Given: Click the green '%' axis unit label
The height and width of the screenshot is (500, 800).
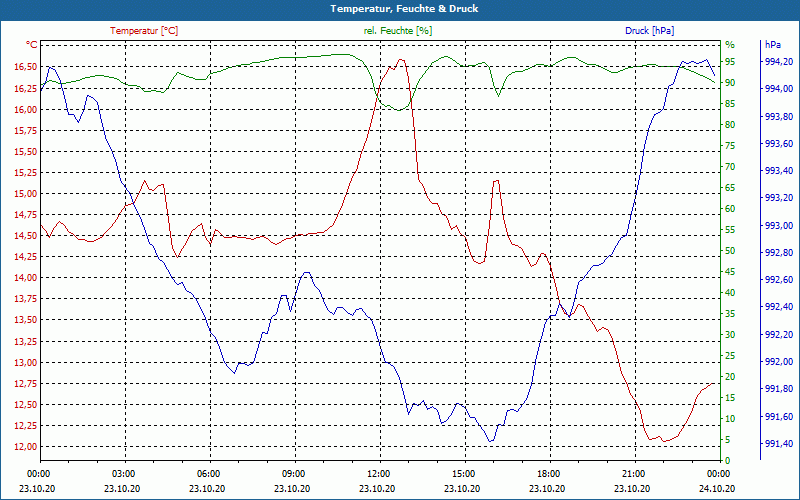Looking at the screenshot, I should (x=730, y=45).
